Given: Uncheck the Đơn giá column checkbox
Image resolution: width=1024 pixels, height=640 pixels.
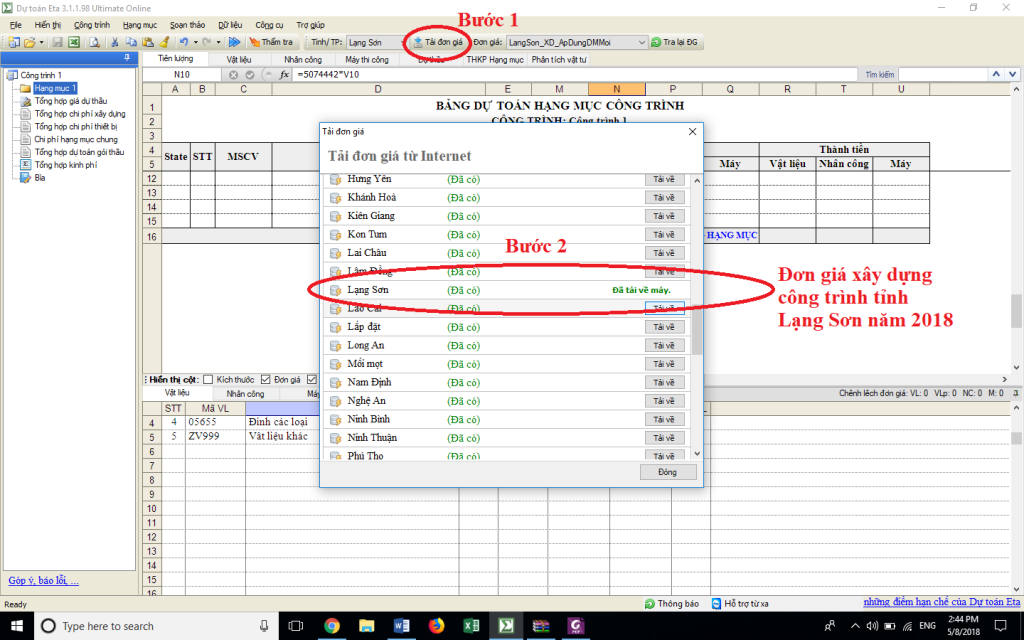Looking at the screenshot, I should click(x=266, y=380).
